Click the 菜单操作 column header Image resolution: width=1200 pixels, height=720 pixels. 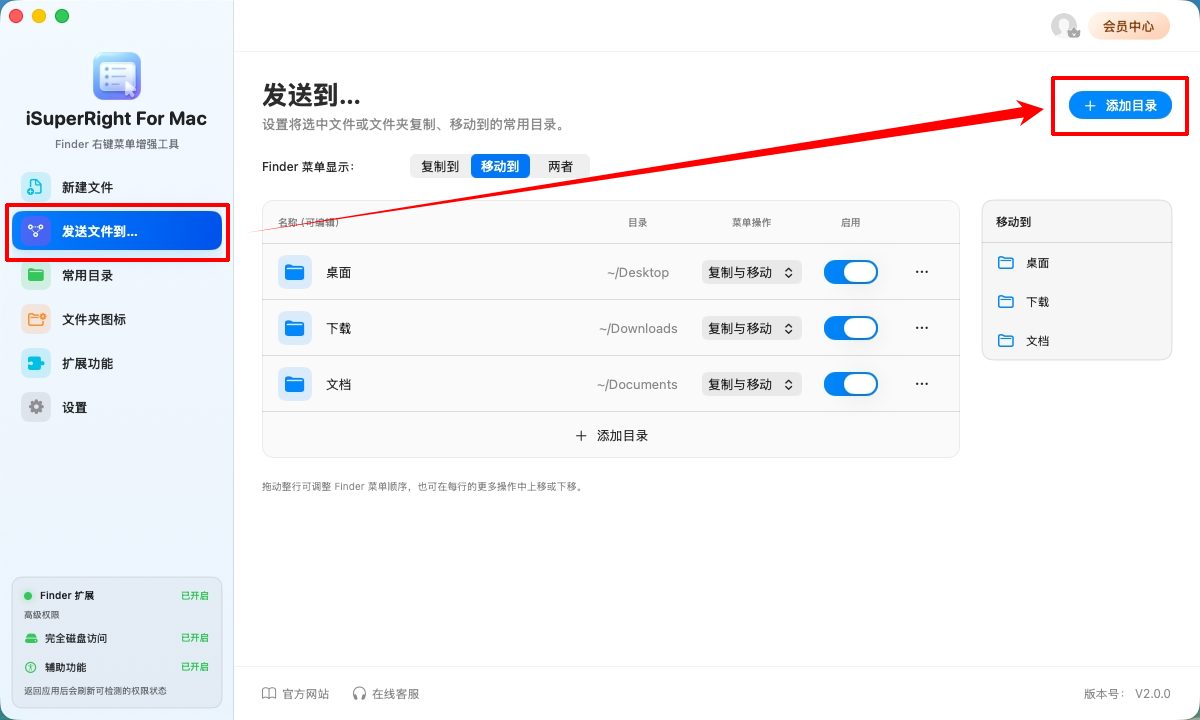coord(751,222)
